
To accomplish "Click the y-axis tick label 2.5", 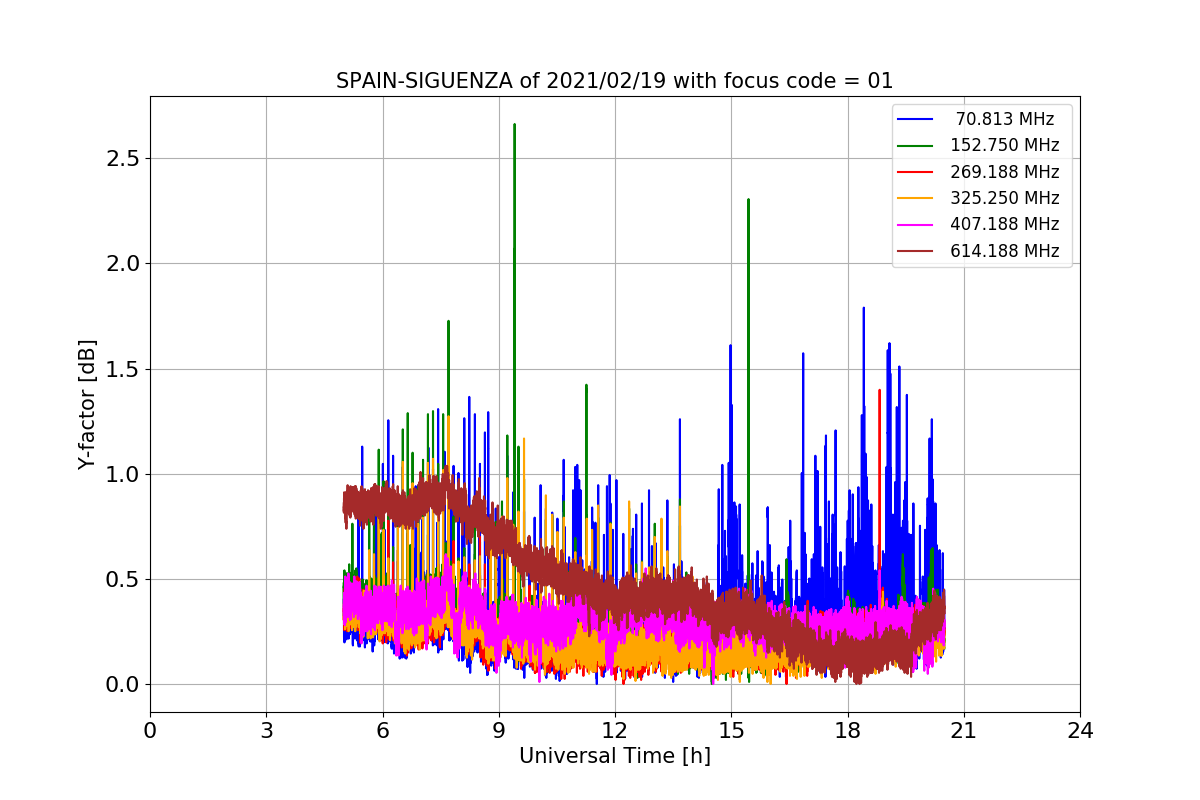I will point(123,159).
